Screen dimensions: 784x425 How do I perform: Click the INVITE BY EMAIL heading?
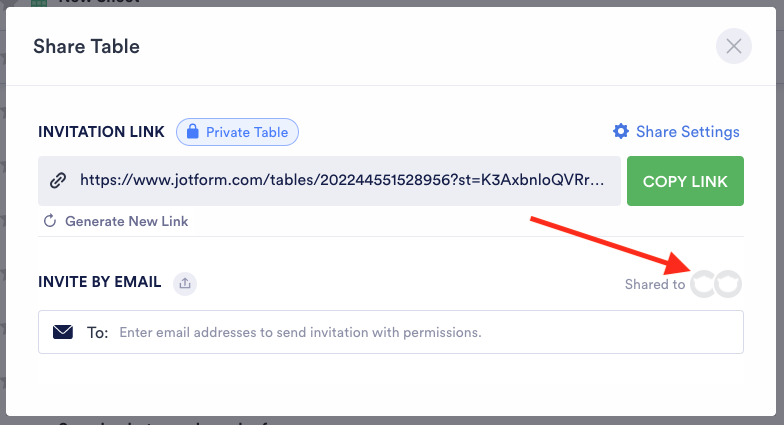[x=99, y=282]
